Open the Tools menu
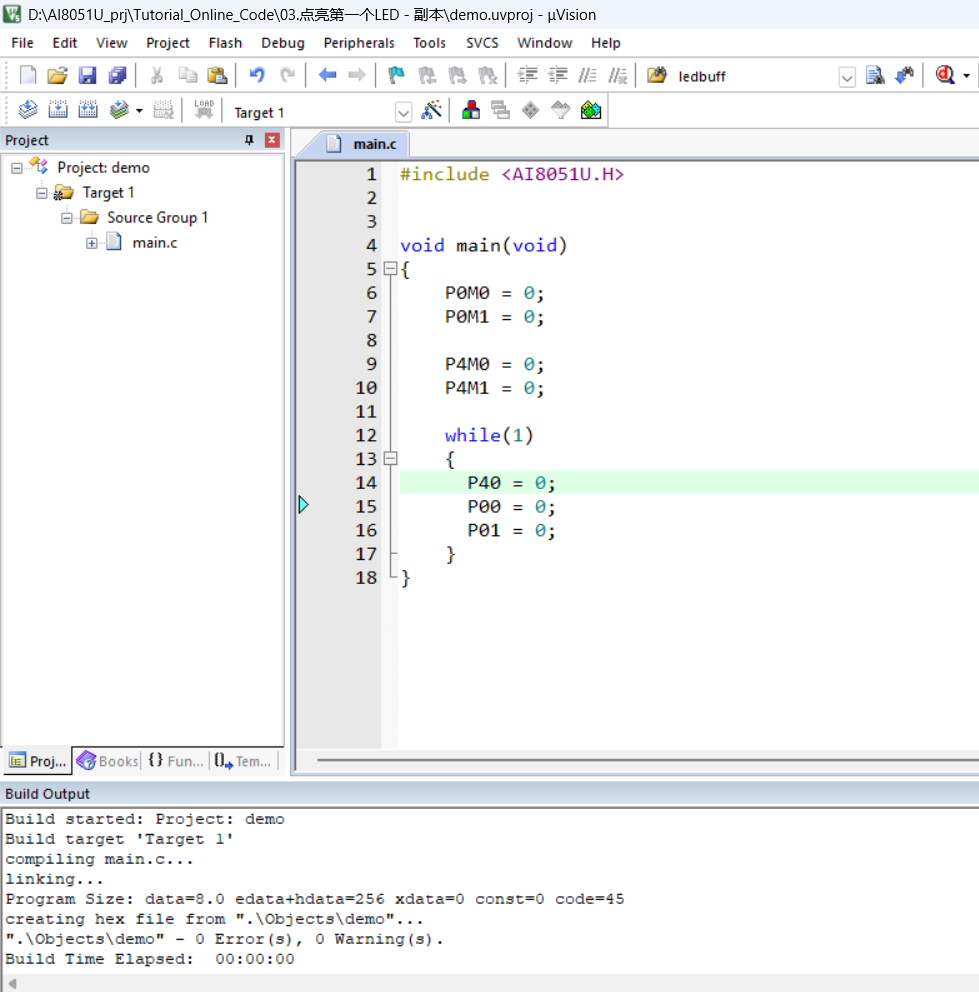 [429, 43]
